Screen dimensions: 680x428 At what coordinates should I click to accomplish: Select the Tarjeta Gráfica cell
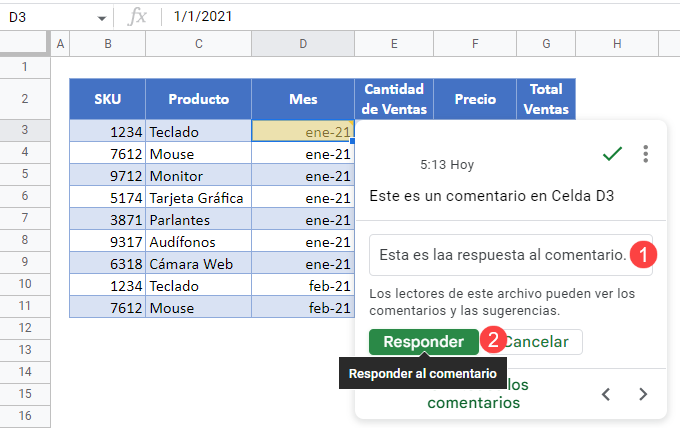(199, 197)
